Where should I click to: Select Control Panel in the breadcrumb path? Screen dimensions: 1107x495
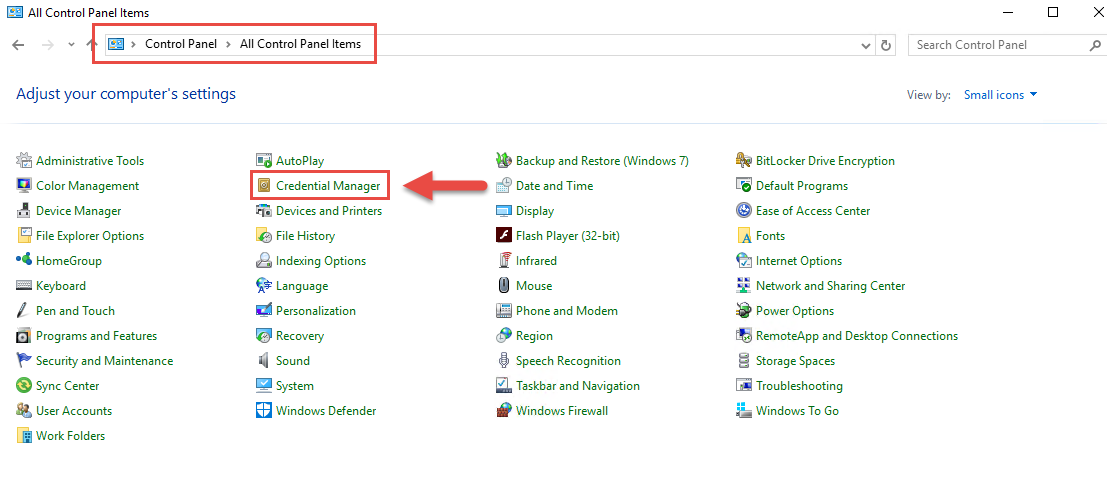tap(181, 44)
